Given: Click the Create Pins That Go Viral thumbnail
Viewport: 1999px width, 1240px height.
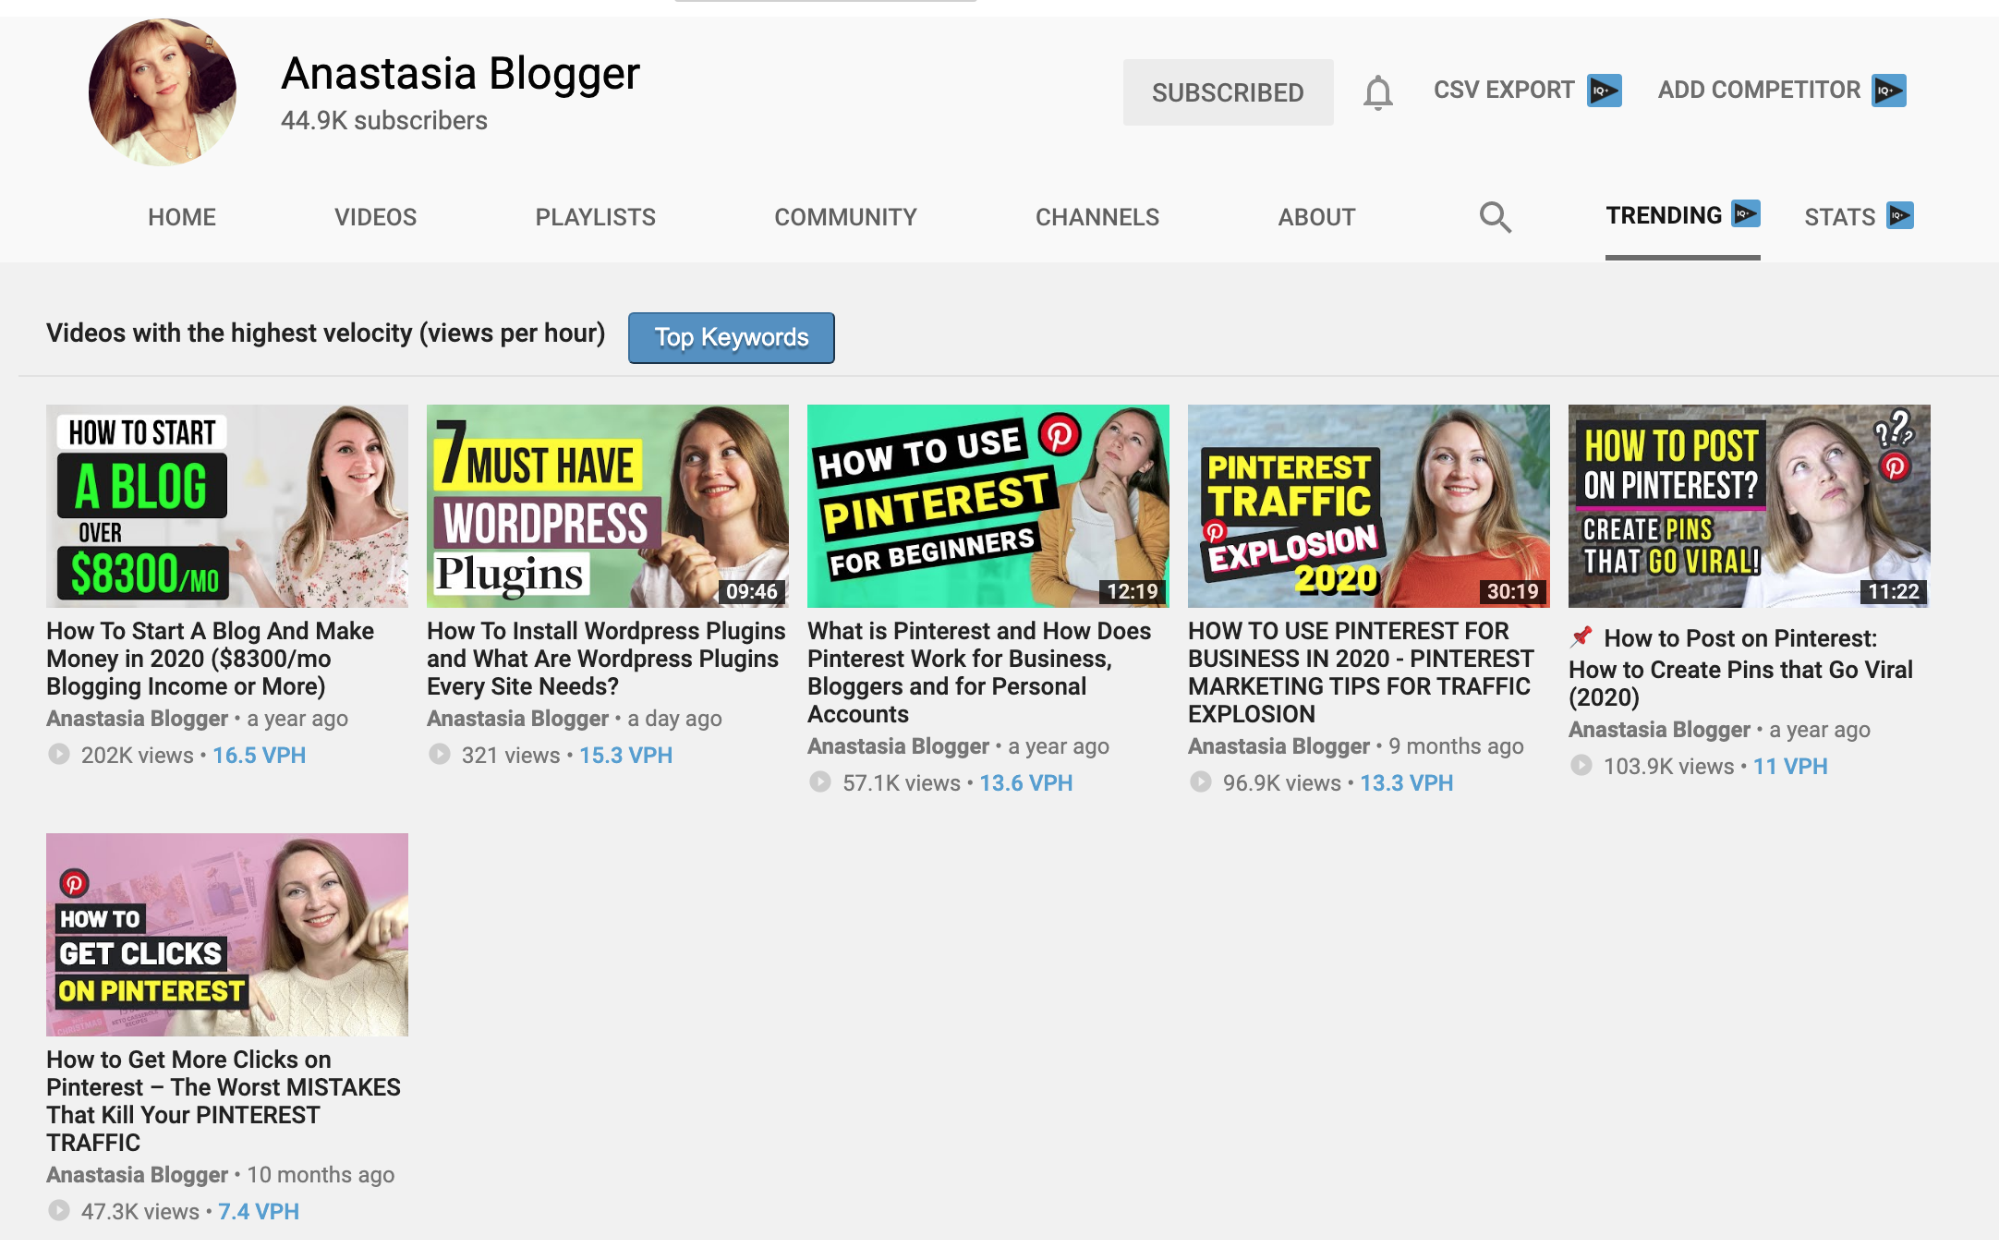Looking at the screenshot, I should click(1749, 506).
